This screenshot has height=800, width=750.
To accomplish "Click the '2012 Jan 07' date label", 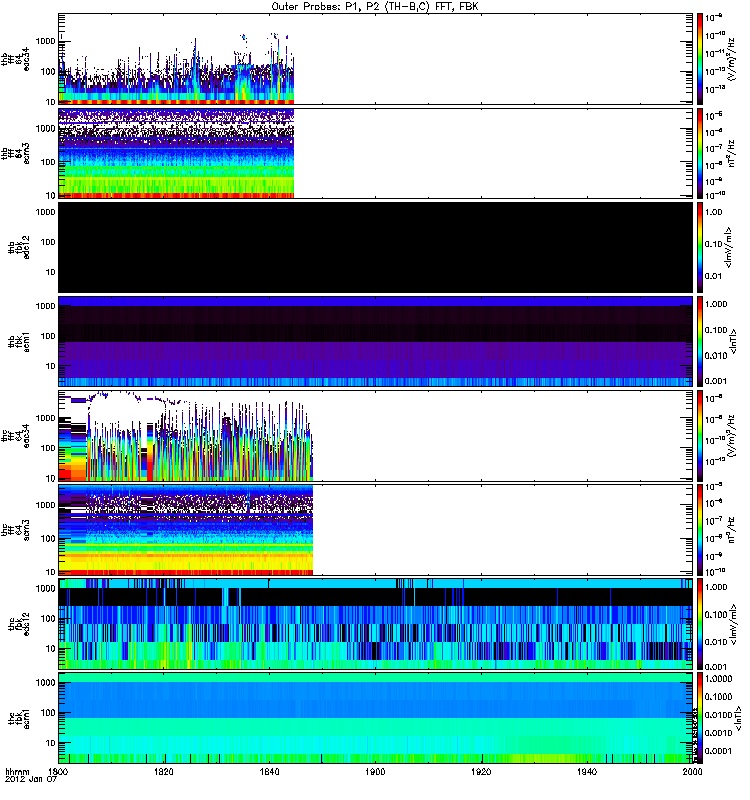I will (x=31, y=780).
